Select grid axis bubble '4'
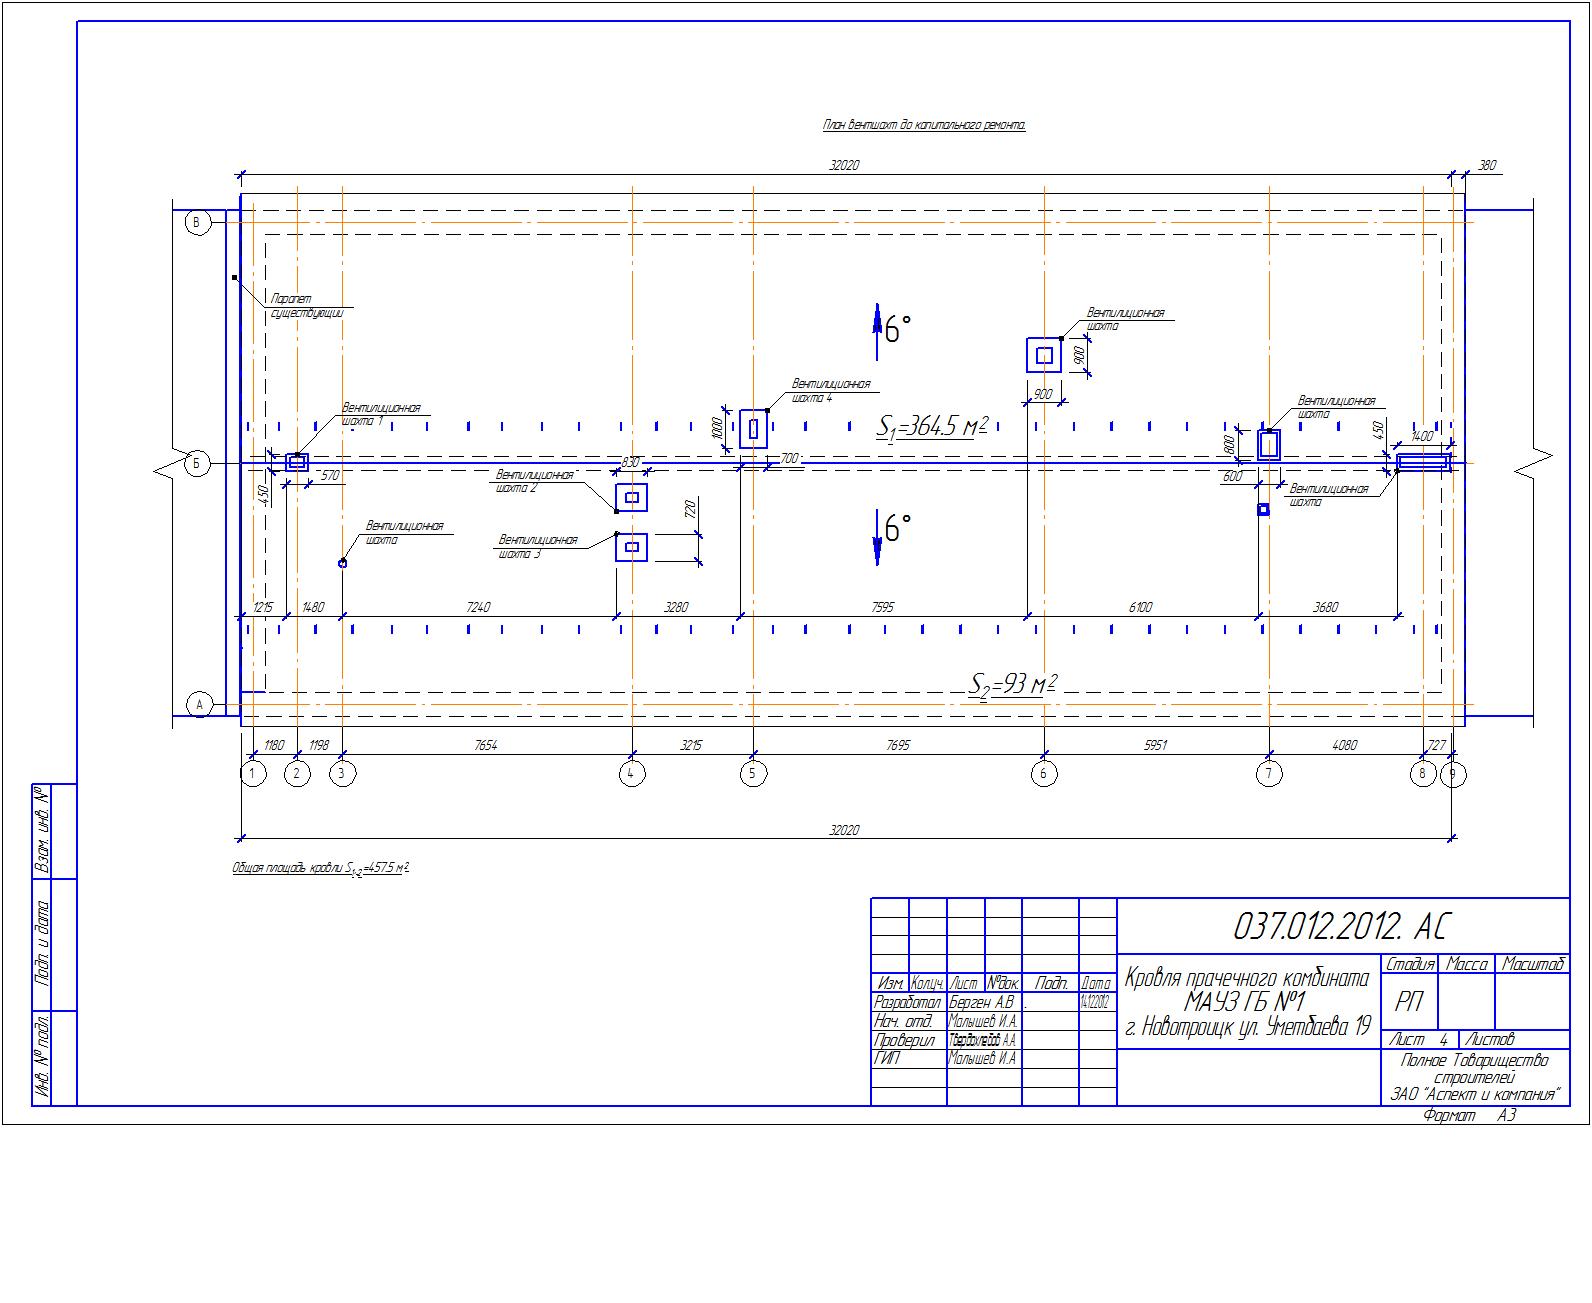 [x=631, y=774]
